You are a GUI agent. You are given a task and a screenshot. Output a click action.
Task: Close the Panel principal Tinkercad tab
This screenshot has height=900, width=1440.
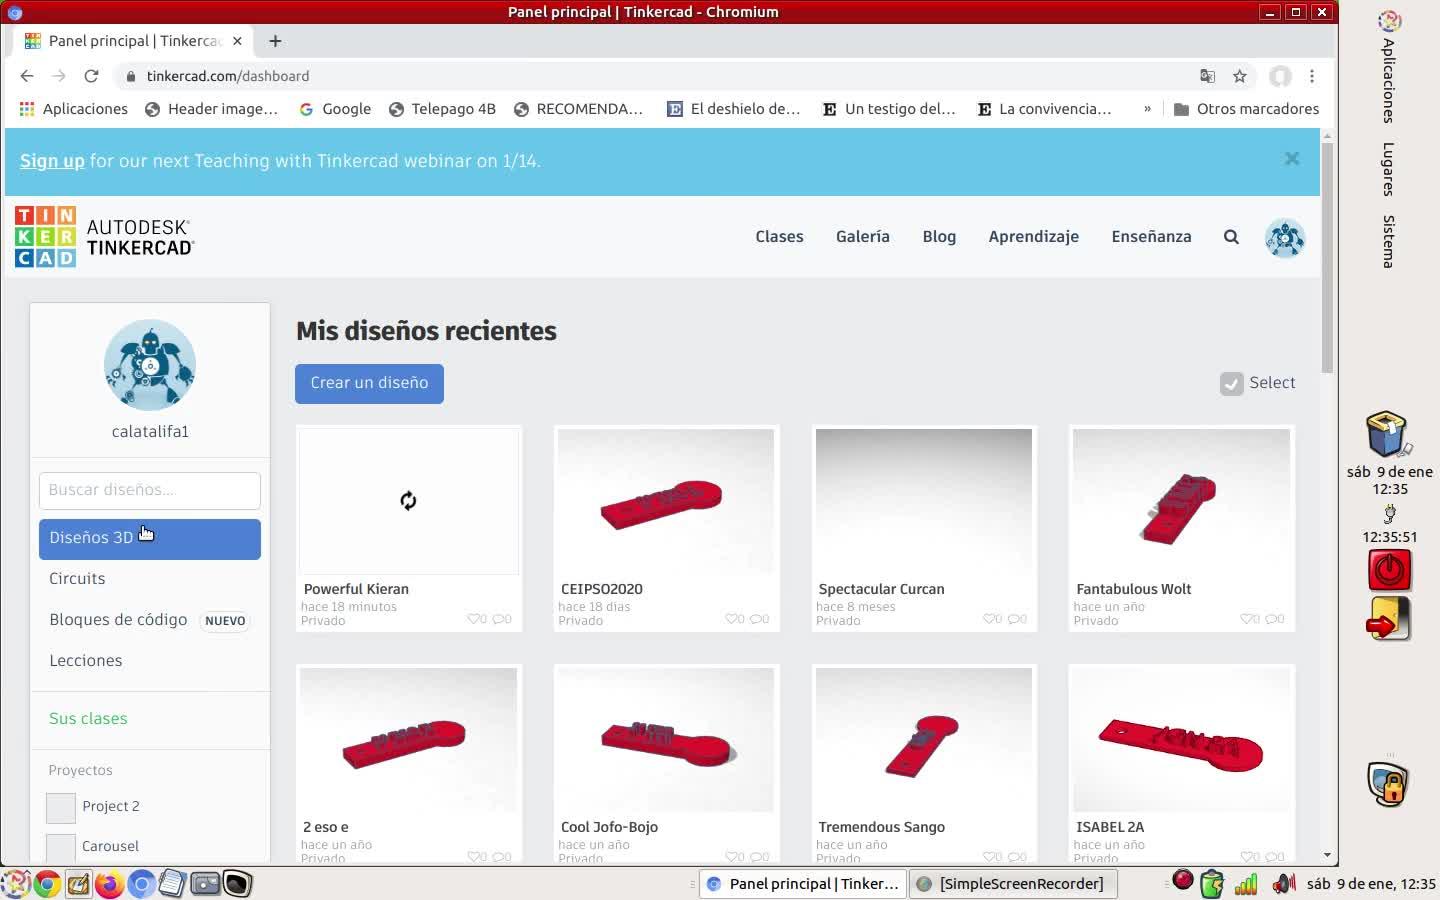tap(237, 41)
